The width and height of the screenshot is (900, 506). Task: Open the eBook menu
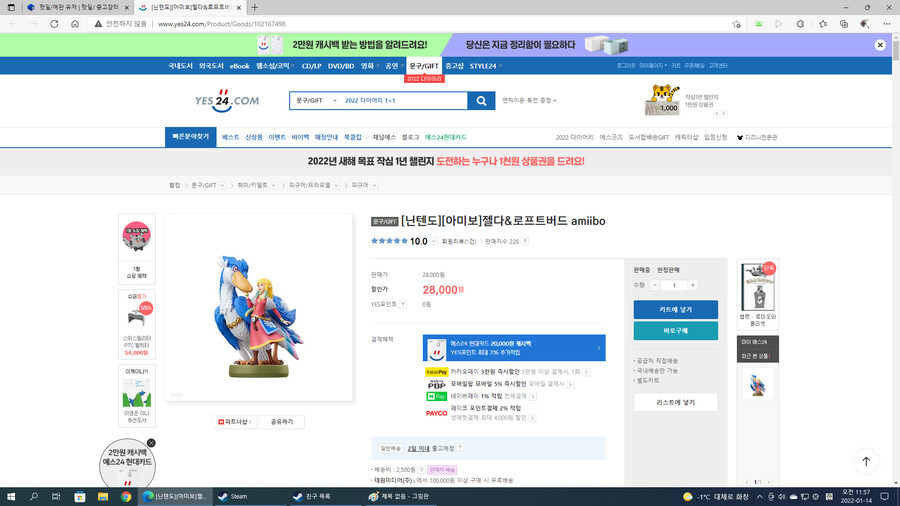[239, 66]
